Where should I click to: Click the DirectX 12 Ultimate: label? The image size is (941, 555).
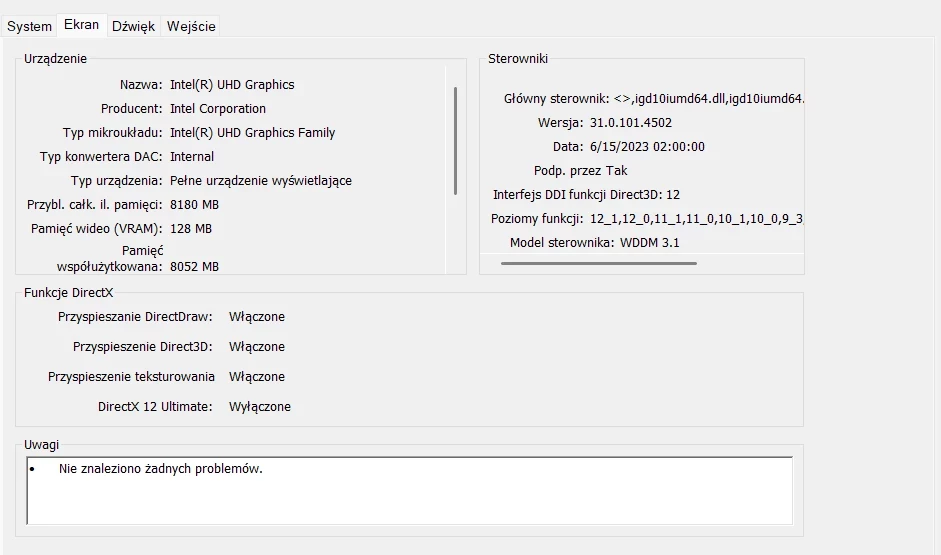pos(155,407)
